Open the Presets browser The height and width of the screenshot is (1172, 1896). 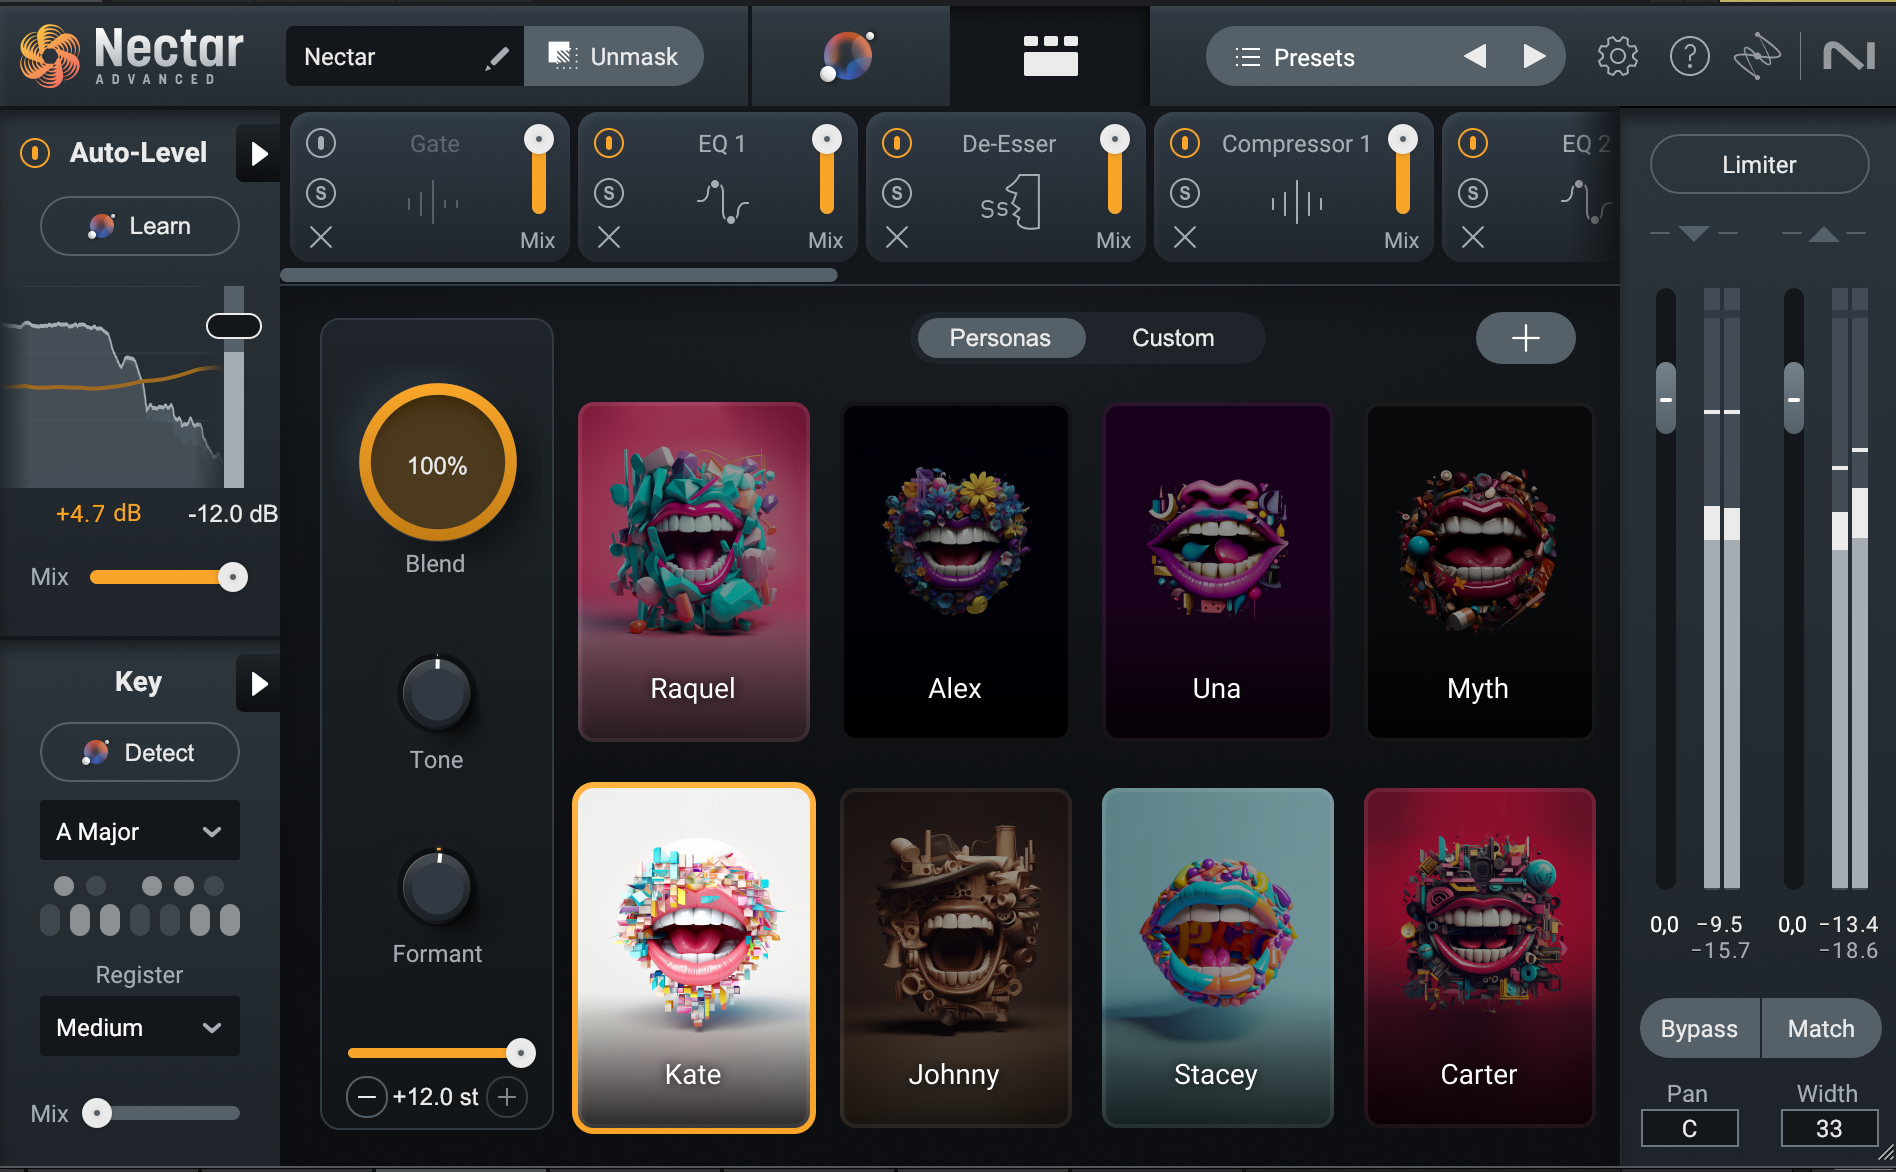(x=1314, y=57)
